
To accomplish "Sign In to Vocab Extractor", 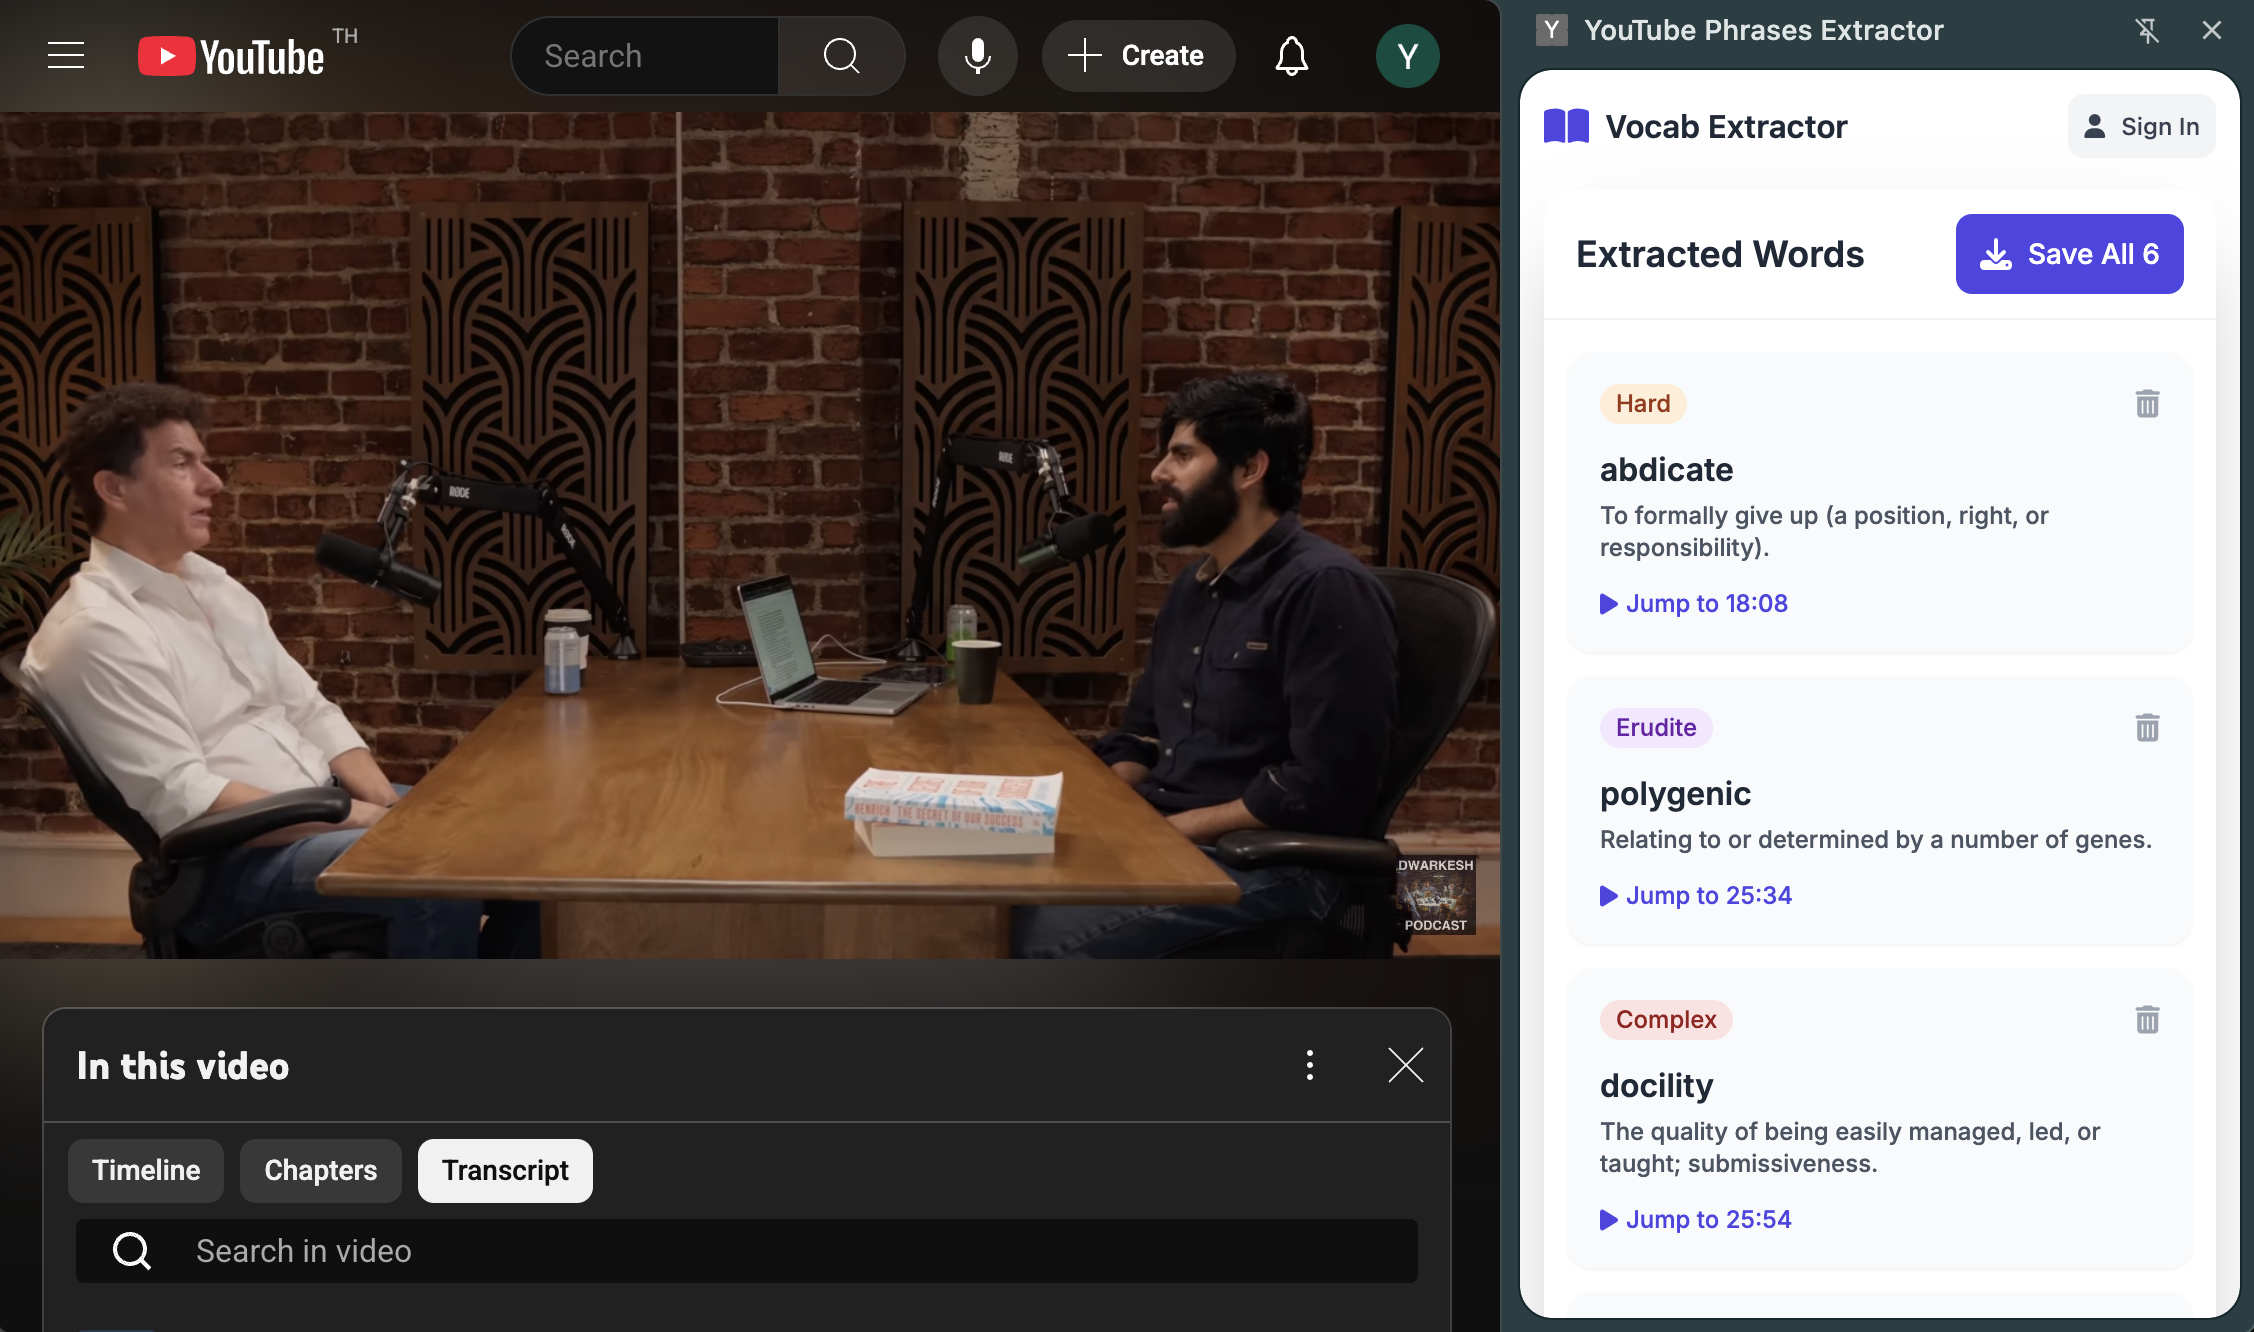I will tap(2141, 126).
